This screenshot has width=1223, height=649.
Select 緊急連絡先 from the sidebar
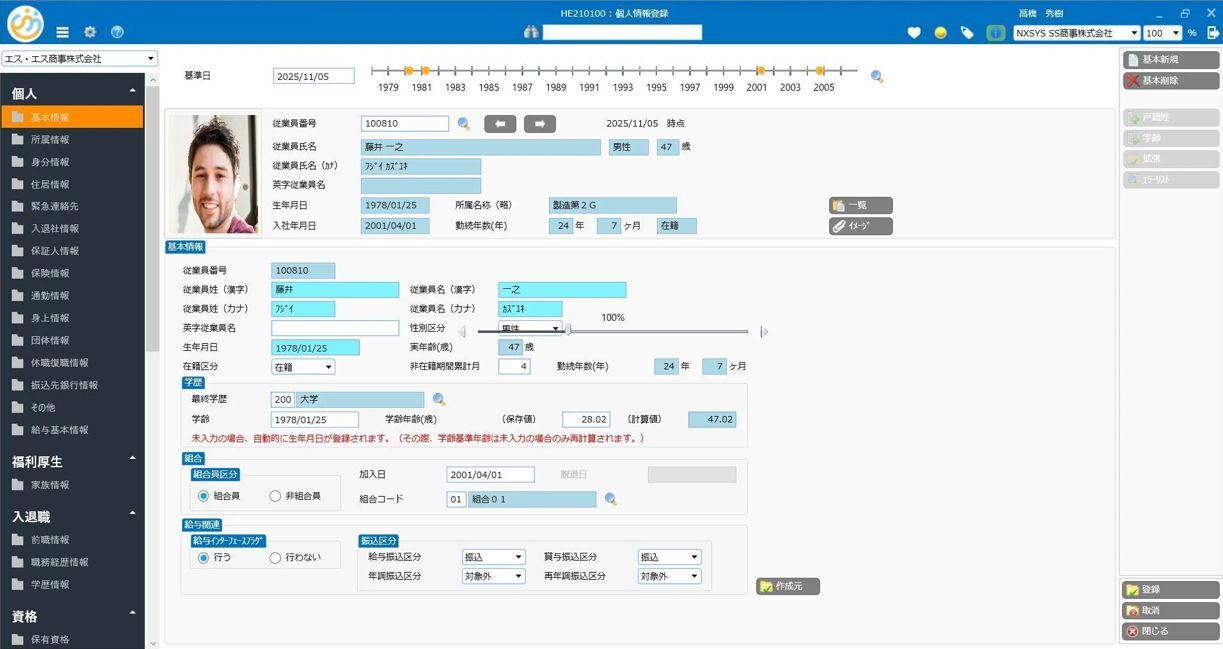[54, 206]
